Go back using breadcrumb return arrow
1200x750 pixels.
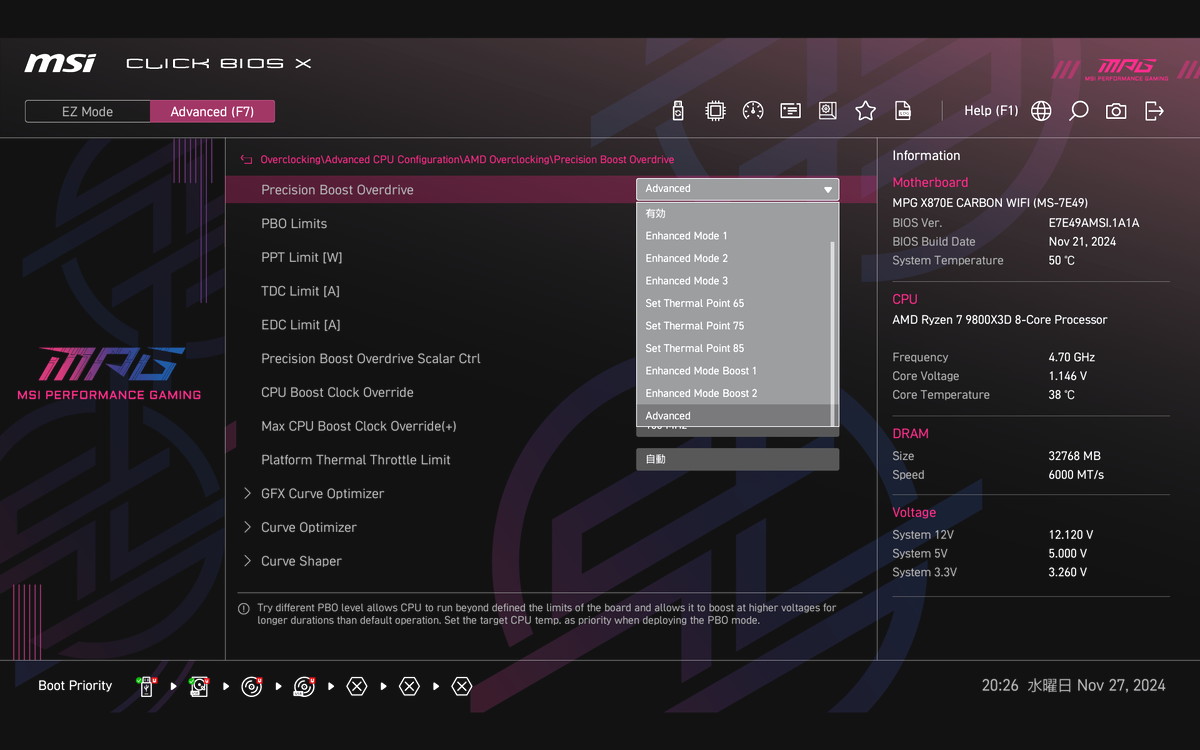pyautogui.click(x=246, y=160)
